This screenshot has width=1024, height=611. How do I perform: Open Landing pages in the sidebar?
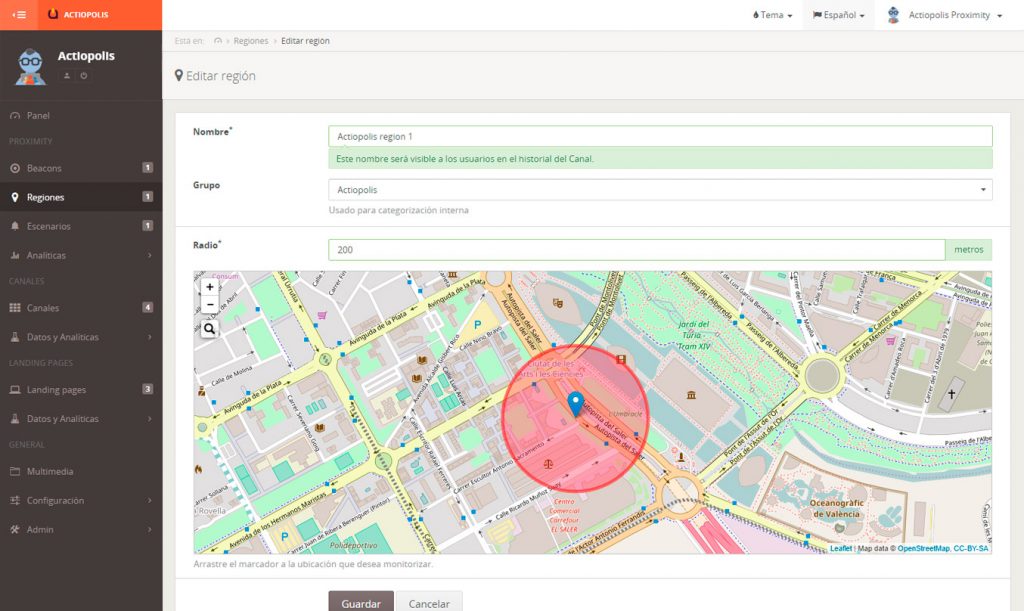[81, 390]
